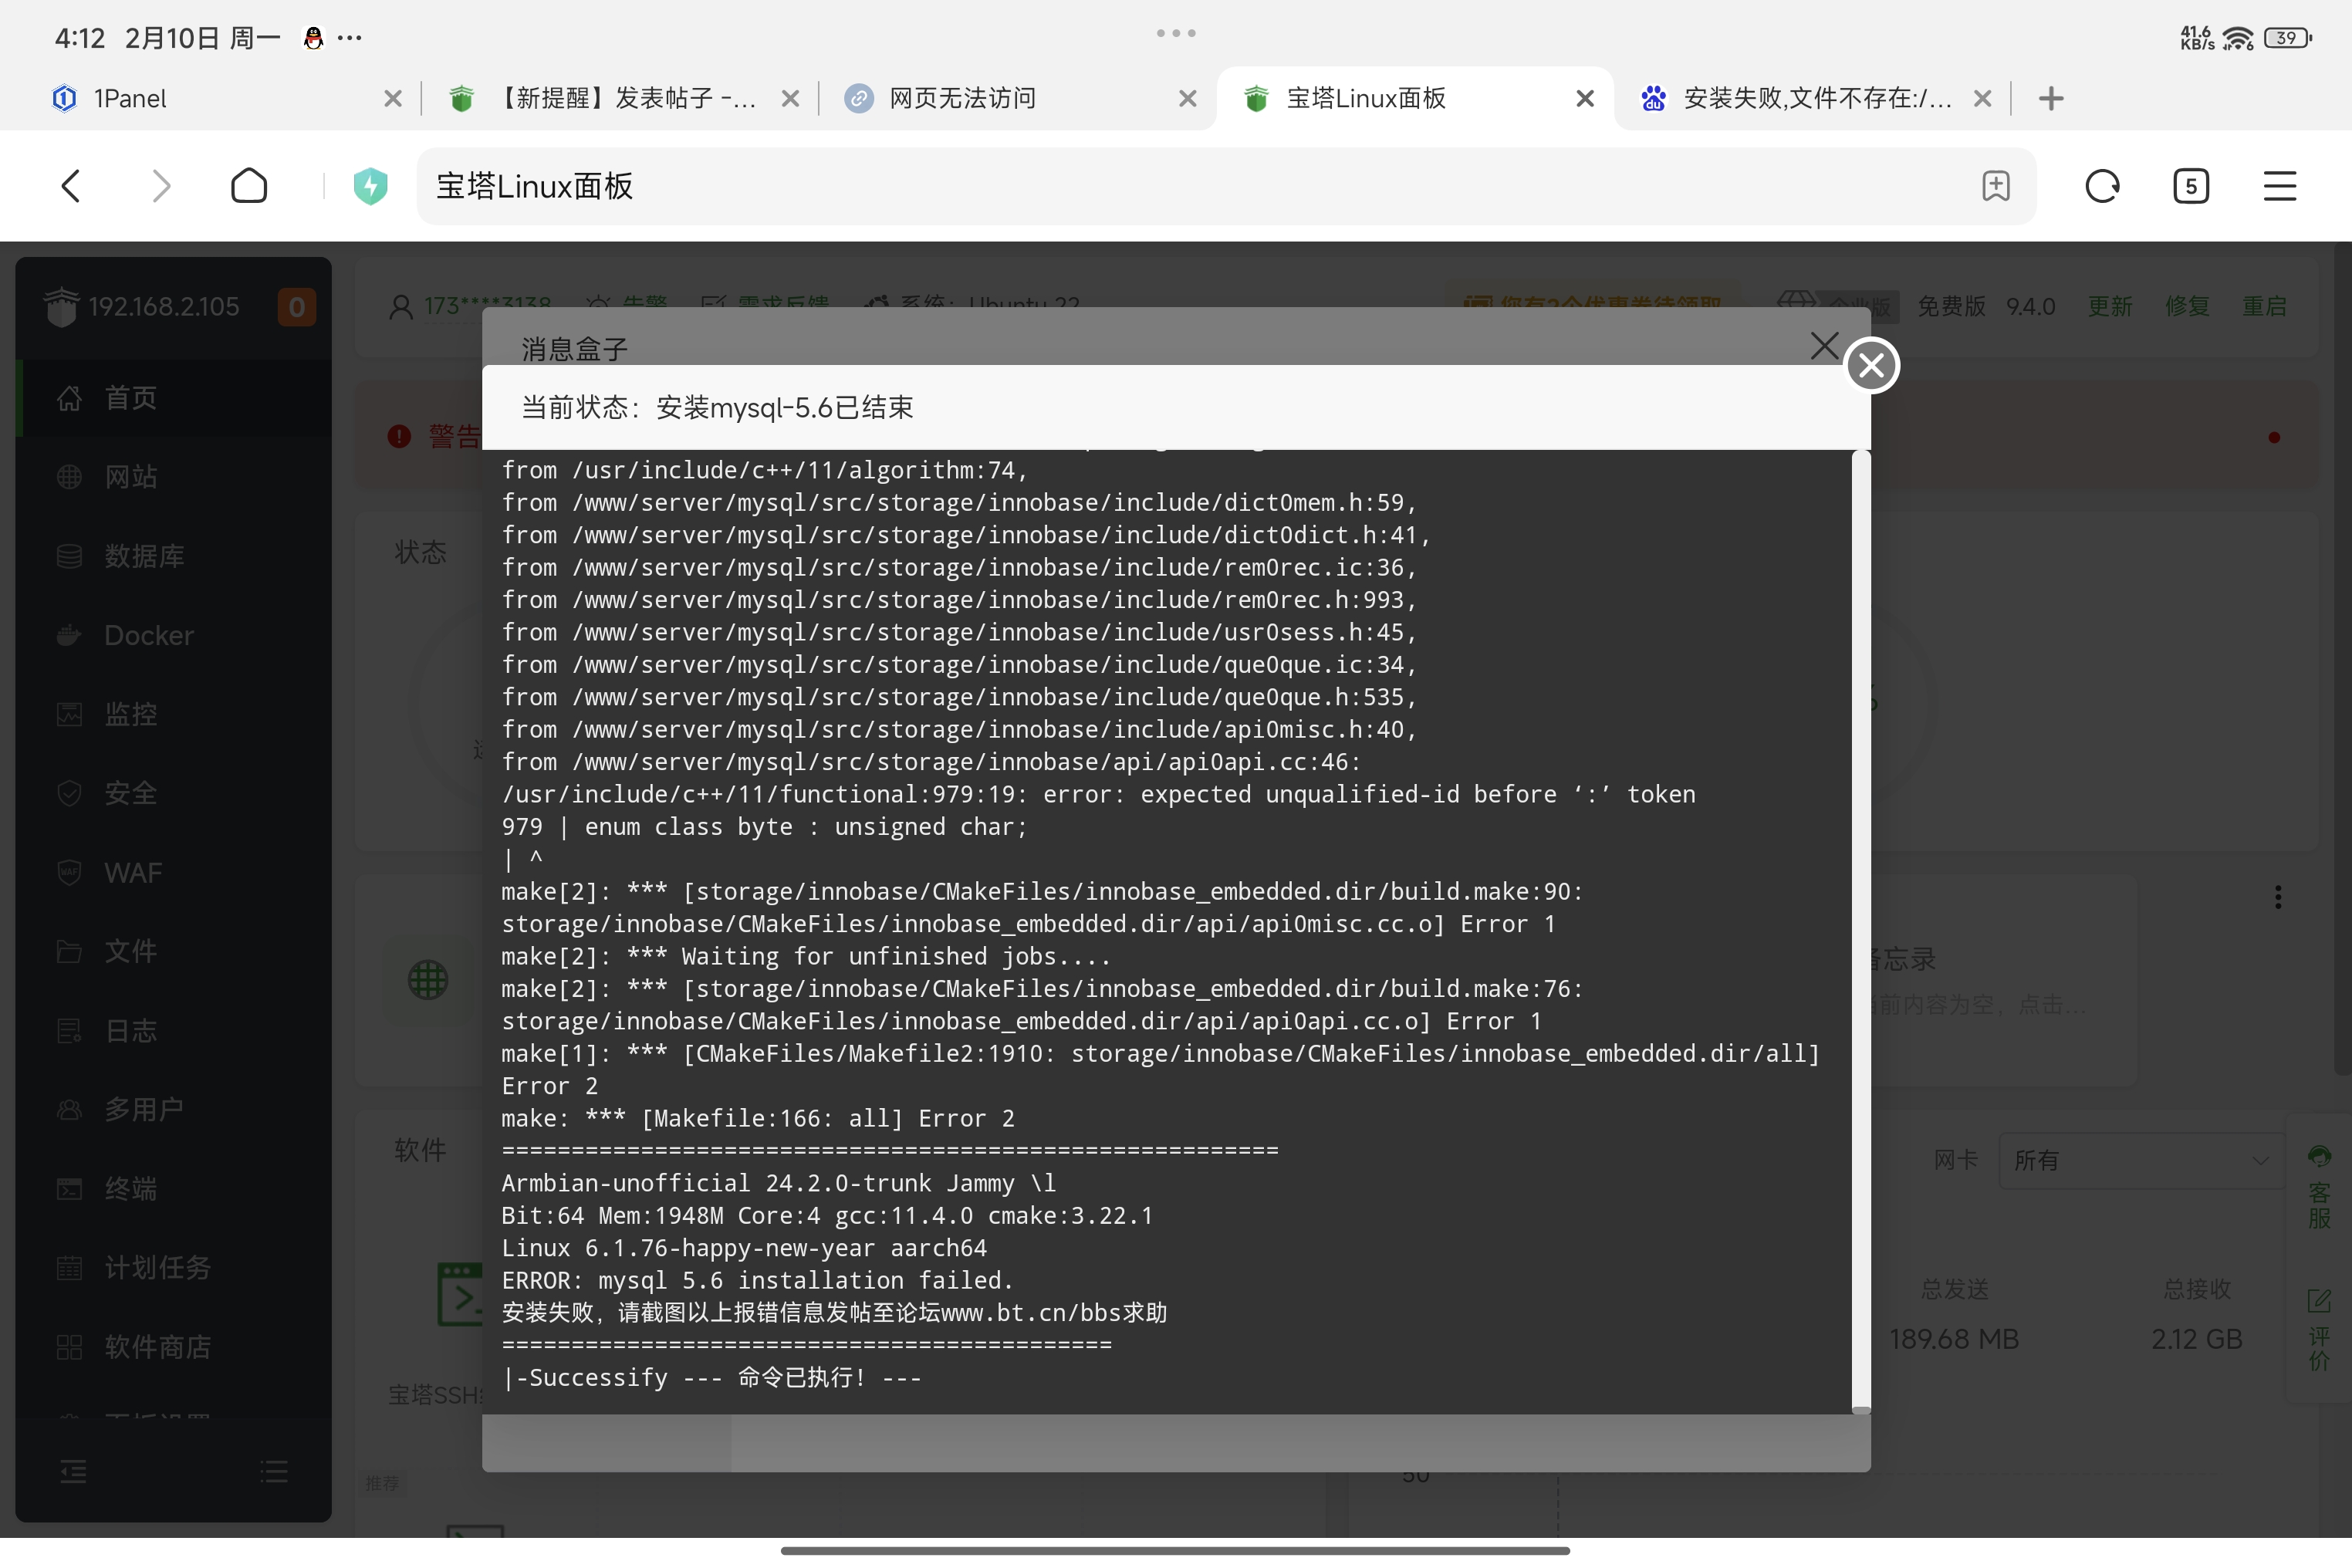Open 首页 in the sidebar
This screenshot has width=2352, height=1568.
[174, 397]
